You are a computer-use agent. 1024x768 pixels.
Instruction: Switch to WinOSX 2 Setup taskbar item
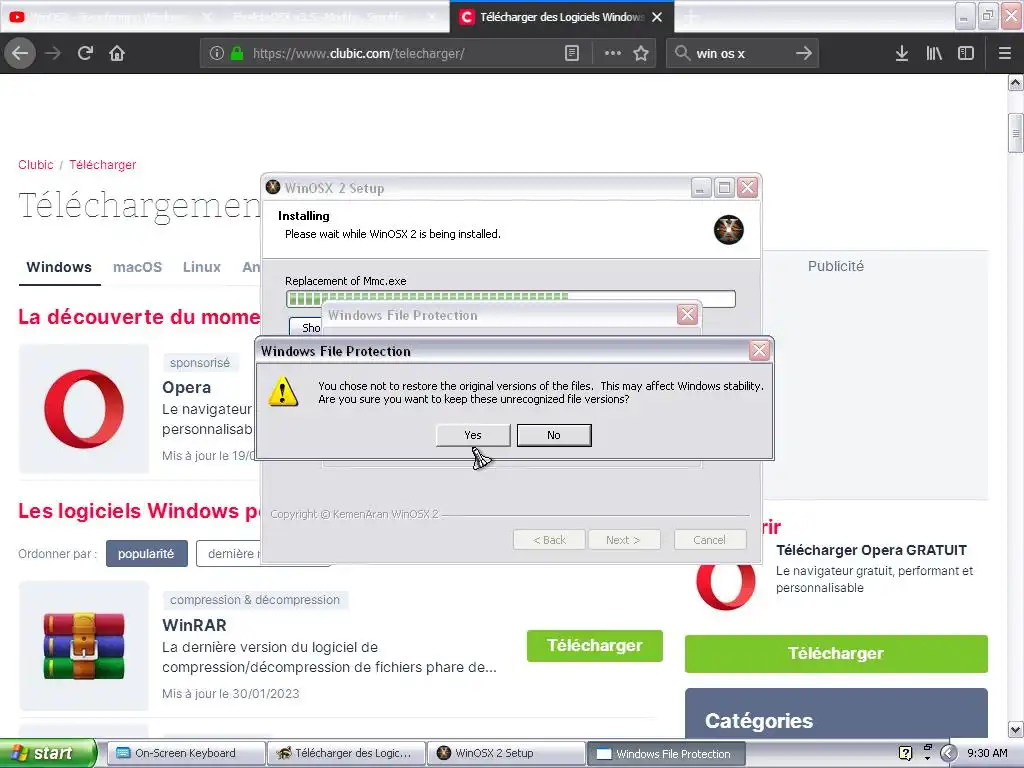pyautogui.click(x=506, y=753)
